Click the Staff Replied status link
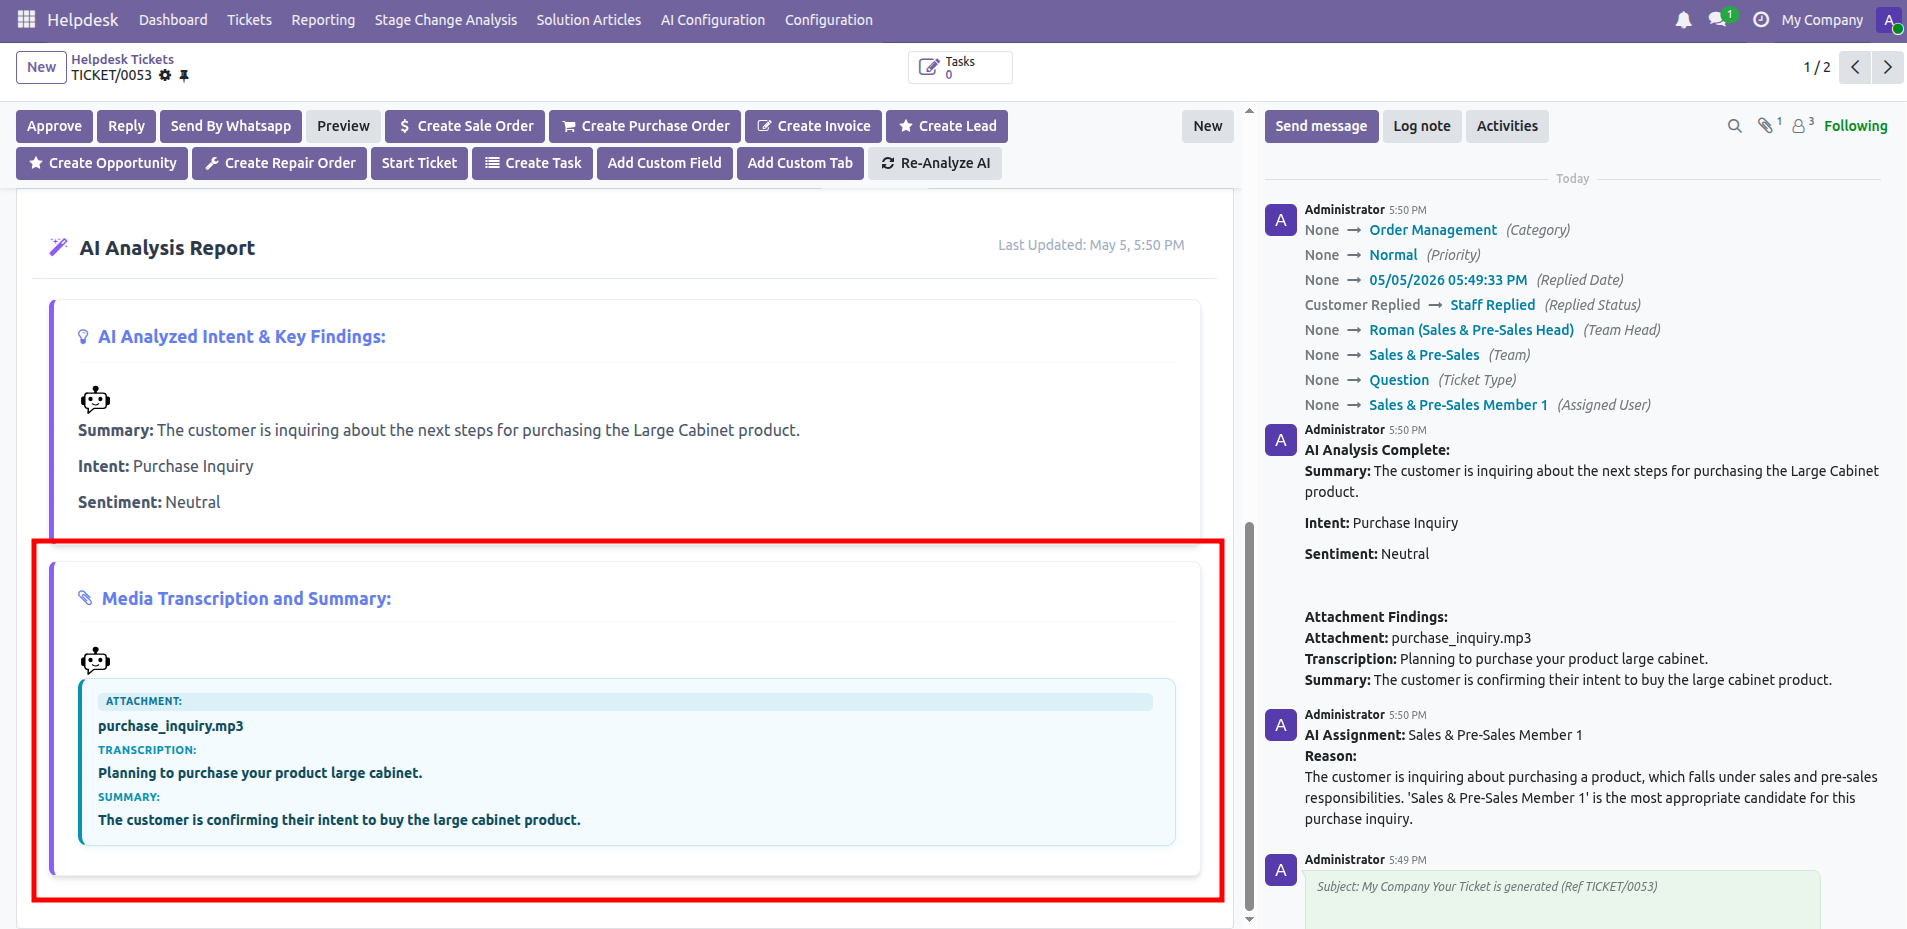 (x=1493, y=305)
